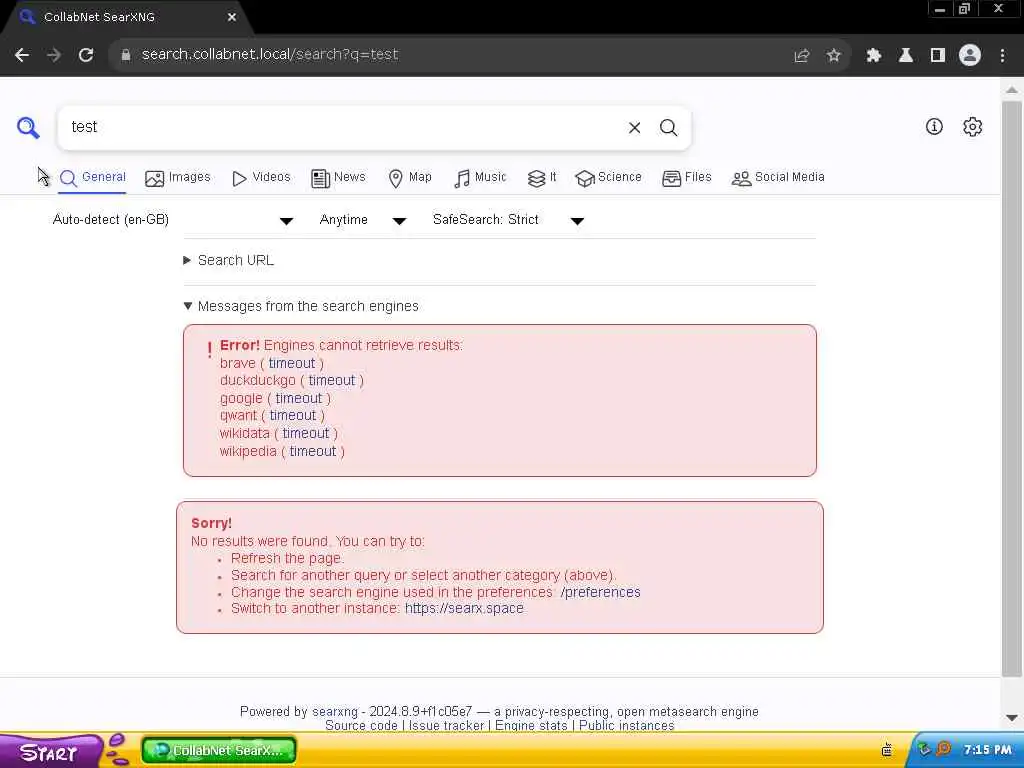This screenshot has height=768, width=1024.
Task: Go back with the browser back arrow
Action: [x=22, y=55]
